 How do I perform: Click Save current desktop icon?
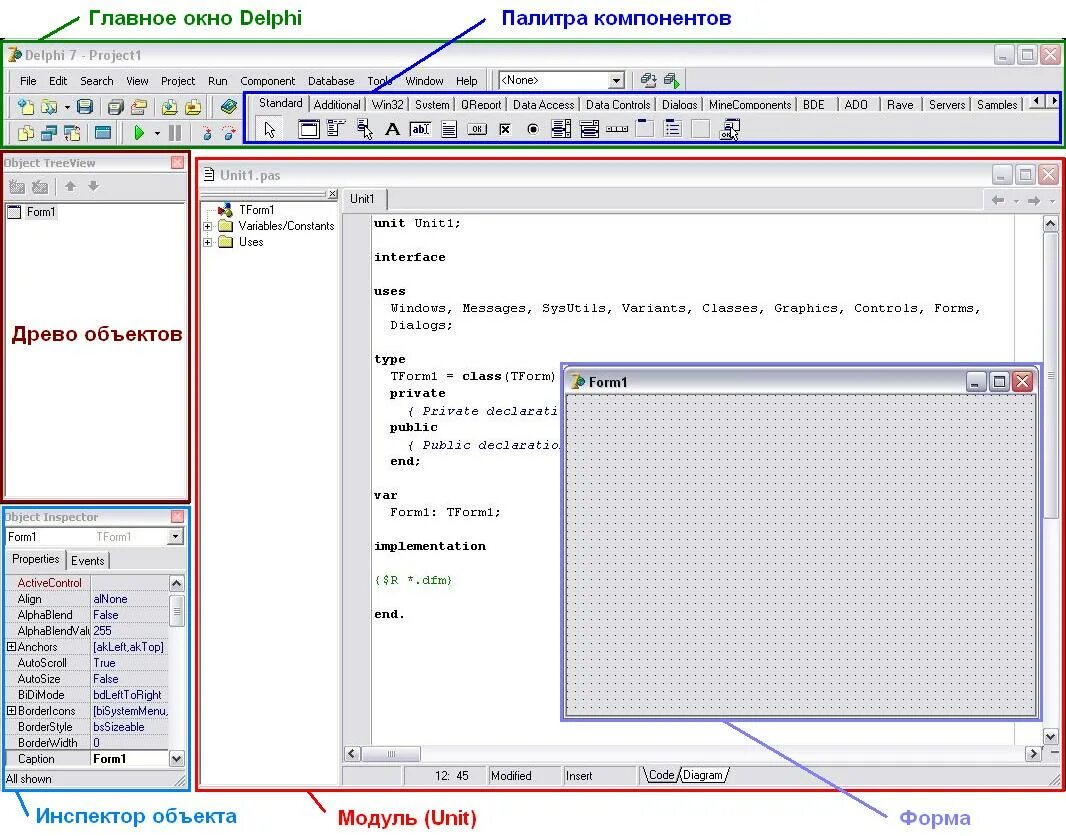click(x=648, y=80)
